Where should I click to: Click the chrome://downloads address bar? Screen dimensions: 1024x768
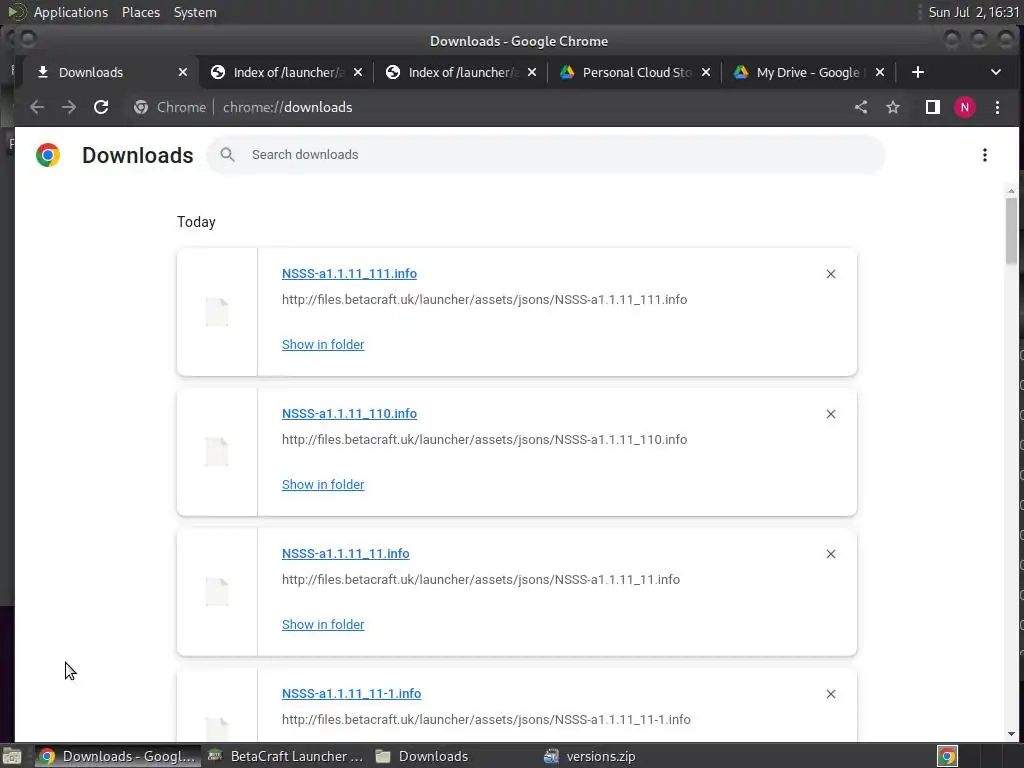coord(287,107)
